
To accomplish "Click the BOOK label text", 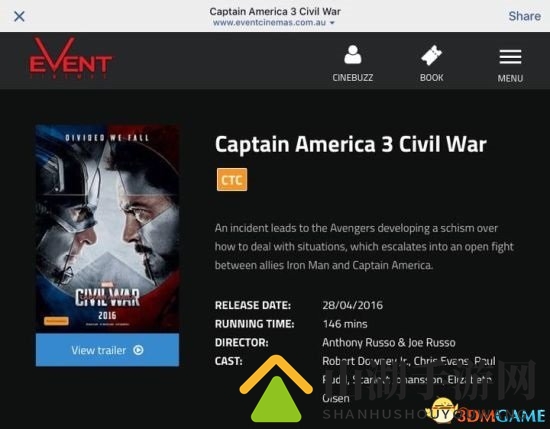I will [431, 78].
